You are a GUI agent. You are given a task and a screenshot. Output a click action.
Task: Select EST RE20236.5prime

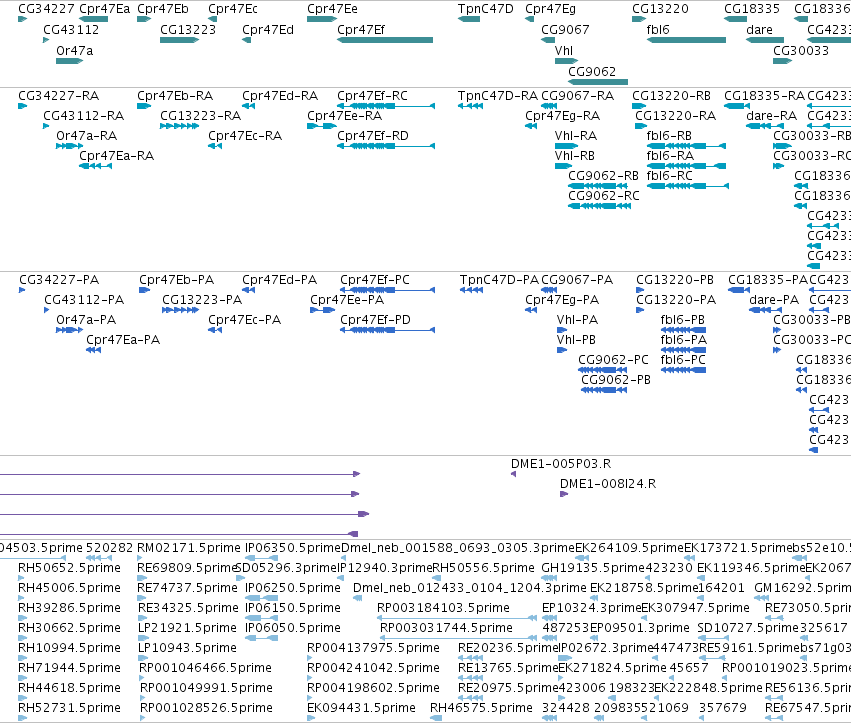point(471,658)
